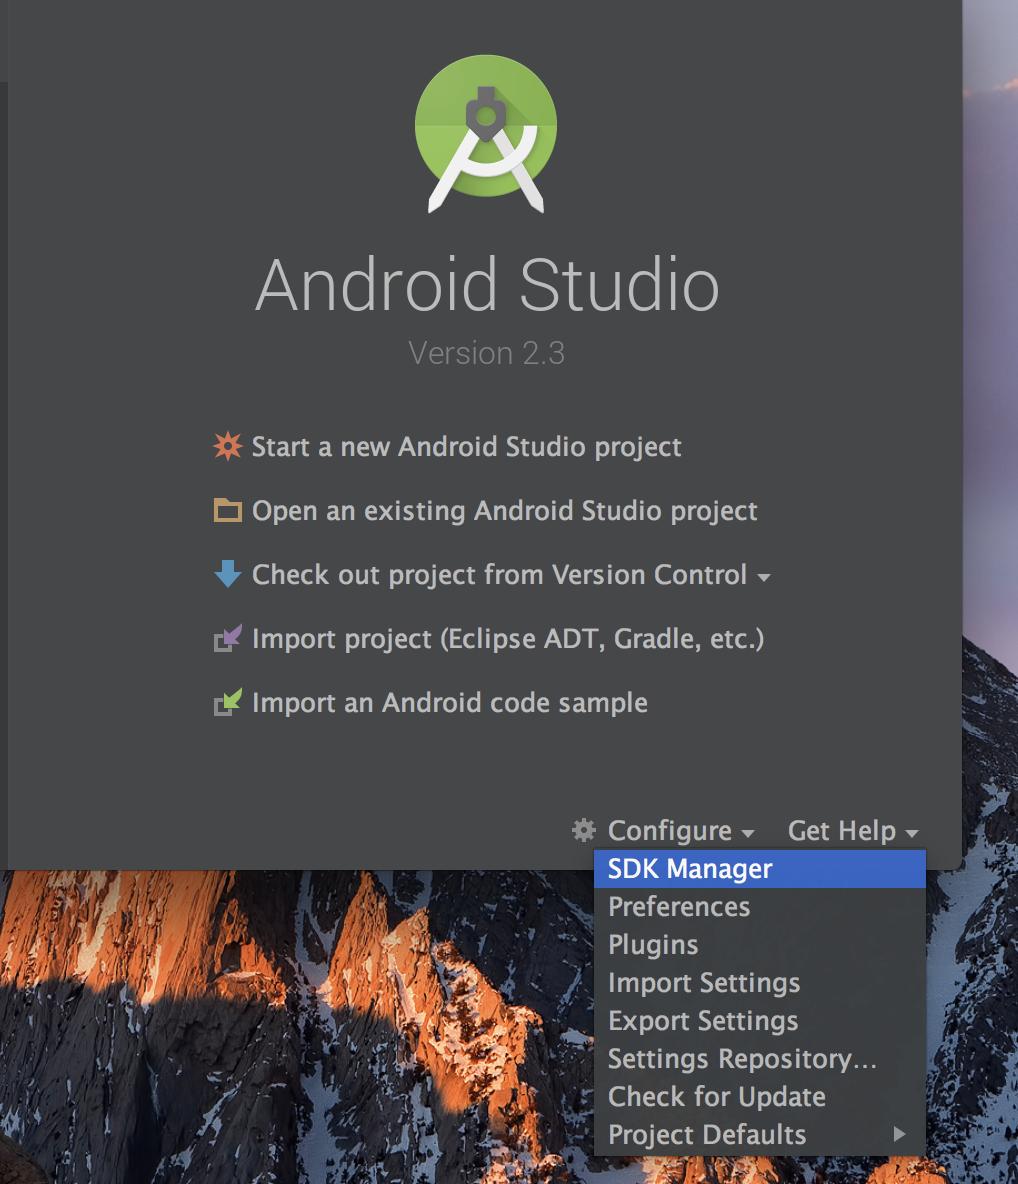The height and width of the screenshot is (1184, 1018).
Task: Expand the Project Defaults submenu arrow
Action: click(x=899, y=1134)
